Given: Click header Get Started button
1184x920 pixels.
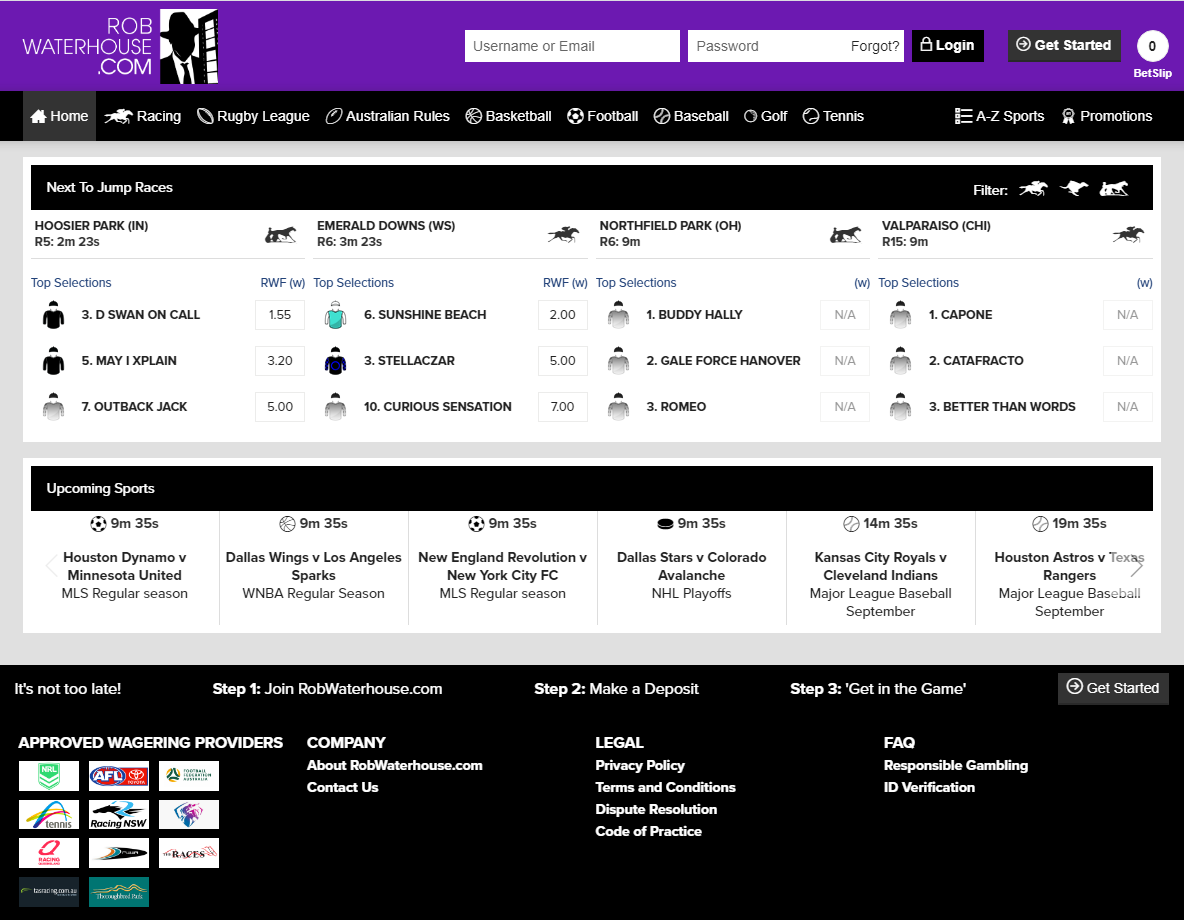Looking at the screenshot, I should coord(1064,46).
